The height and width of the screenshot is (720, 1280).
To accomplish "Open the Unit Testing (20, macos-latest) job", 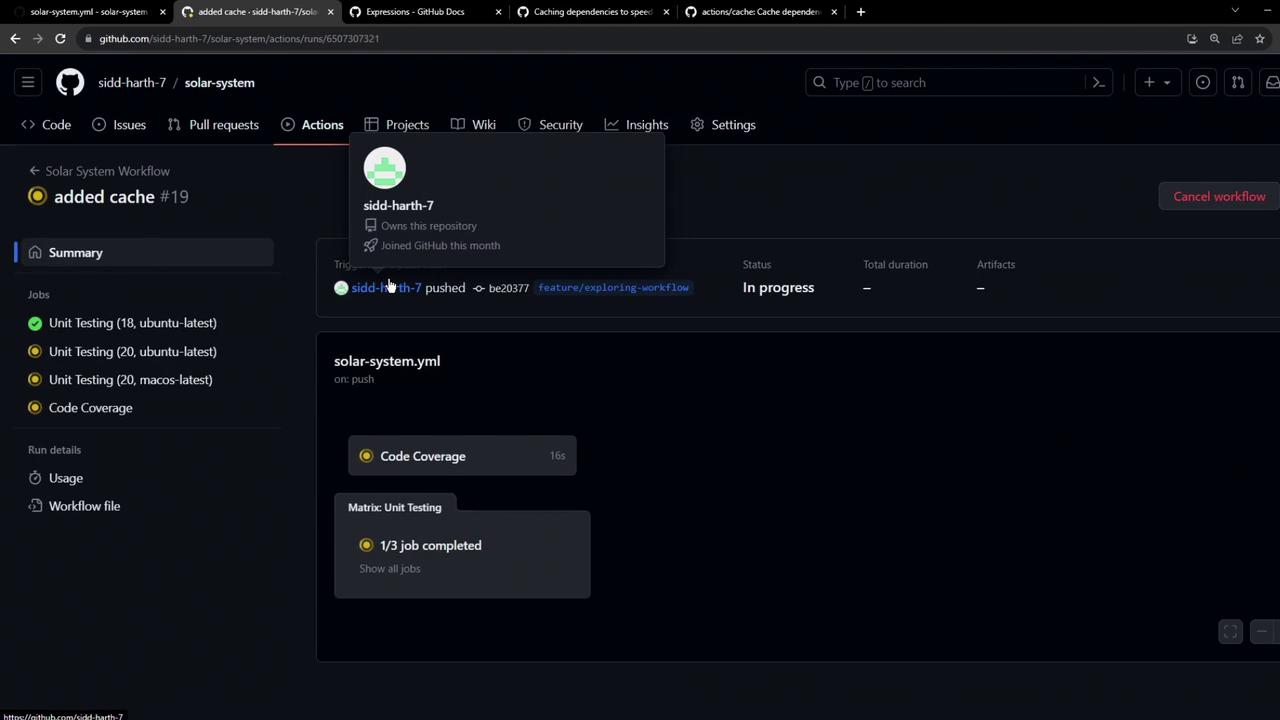I will [131, 380].
